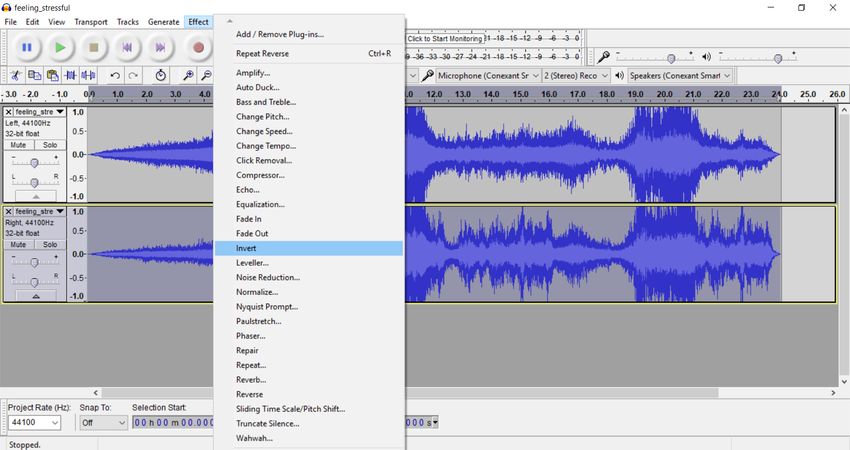Open the Snap To Off dropdown
The image size is (850, 450).
(x=103, y=422)
